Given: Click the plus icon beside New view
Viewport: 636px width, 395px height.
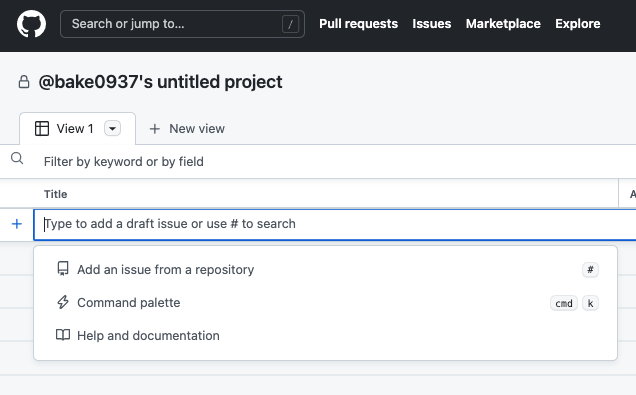Looking at the screenshot, I should click(155, 129).
